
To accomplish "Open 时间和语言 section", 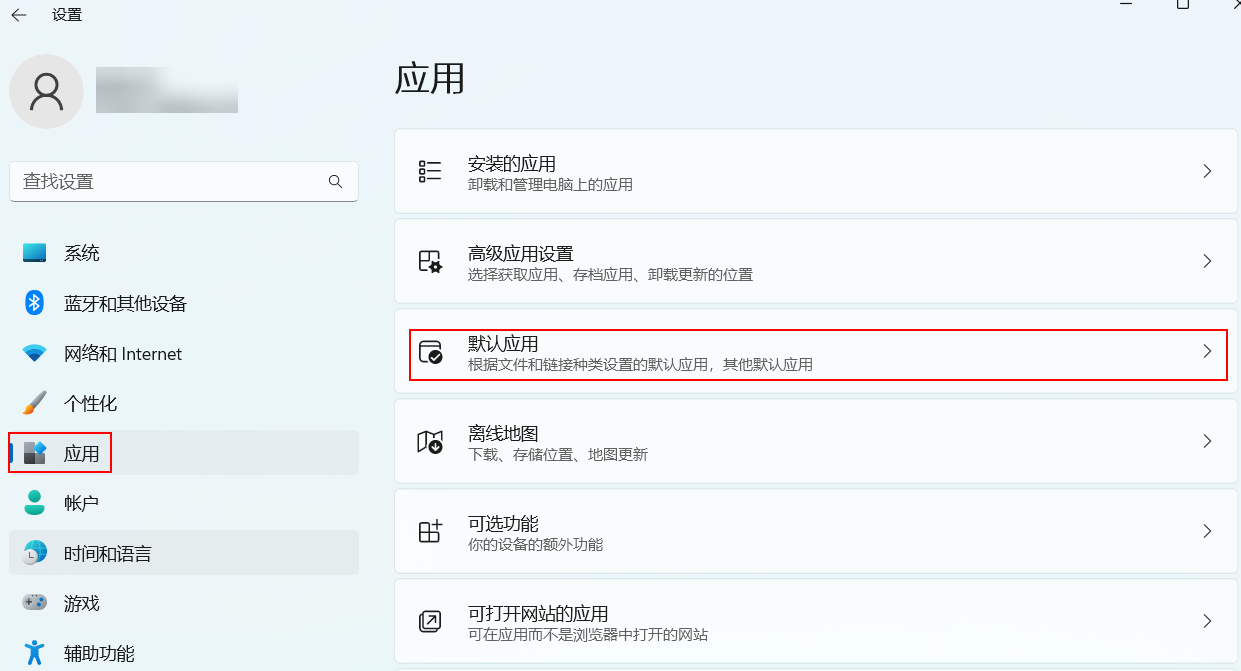I will 108,553.
